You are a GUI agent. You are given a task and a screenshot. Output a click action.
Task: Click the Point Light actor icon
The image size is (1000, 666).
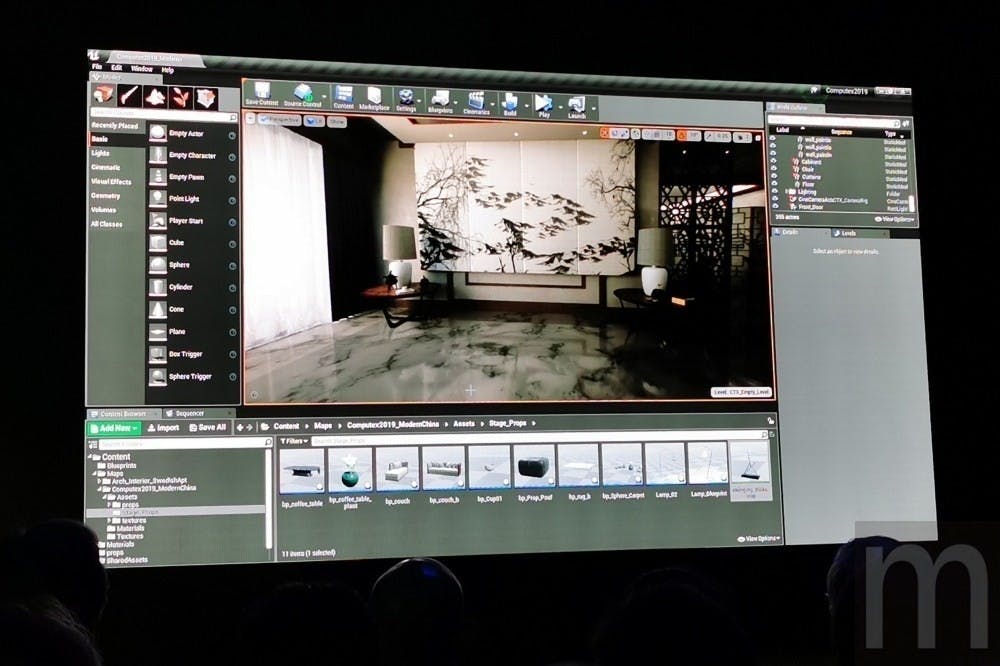(x=159, y=198)
